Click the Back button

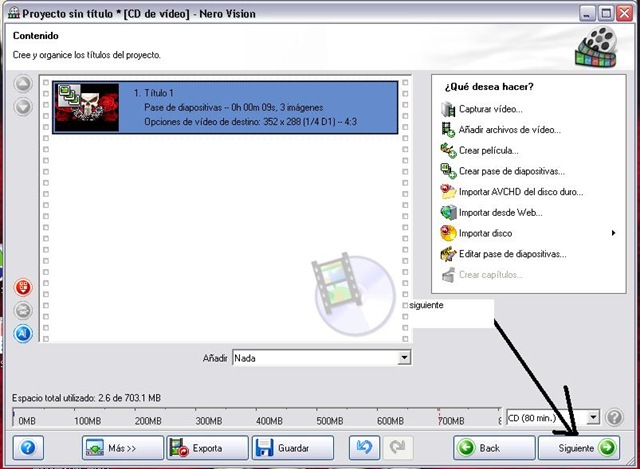coord(494,448)
